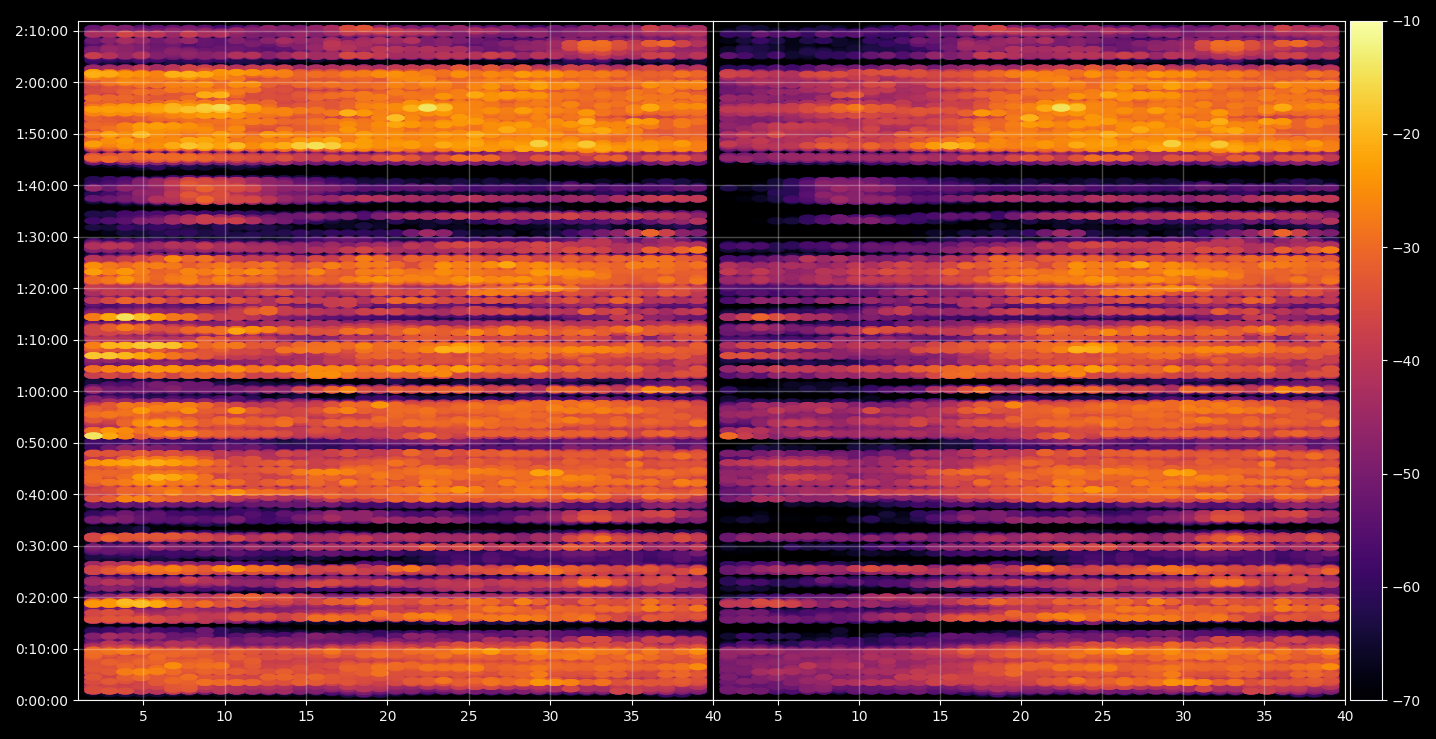Click the −10 colorbar tick label
Image resolution: width=1436 pixels, height=739 pixels.
click(x=1405, y=21)
